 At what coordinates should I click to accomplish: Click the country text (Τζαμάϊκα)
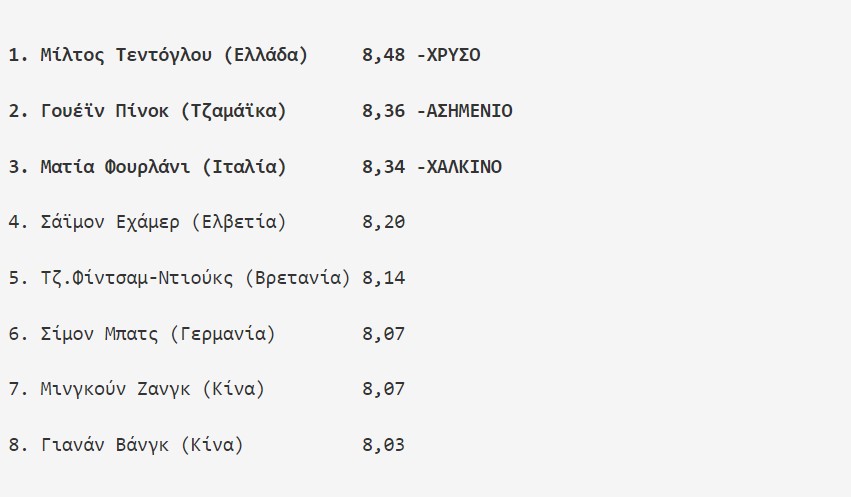click(234, 111)
